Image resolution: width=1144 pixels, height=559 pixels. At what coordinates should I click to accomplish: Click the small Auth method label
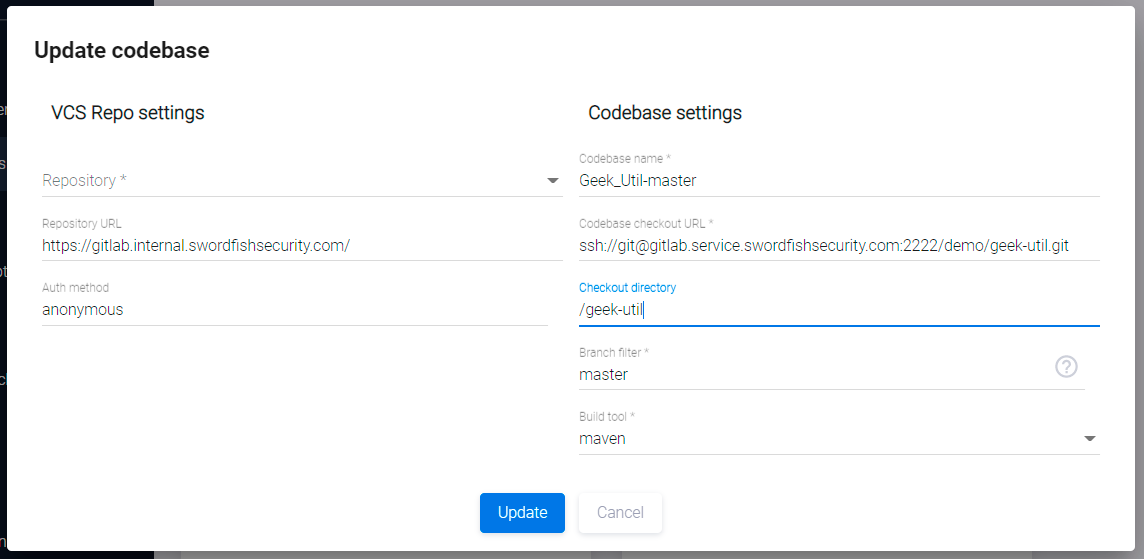pos(75,288)
